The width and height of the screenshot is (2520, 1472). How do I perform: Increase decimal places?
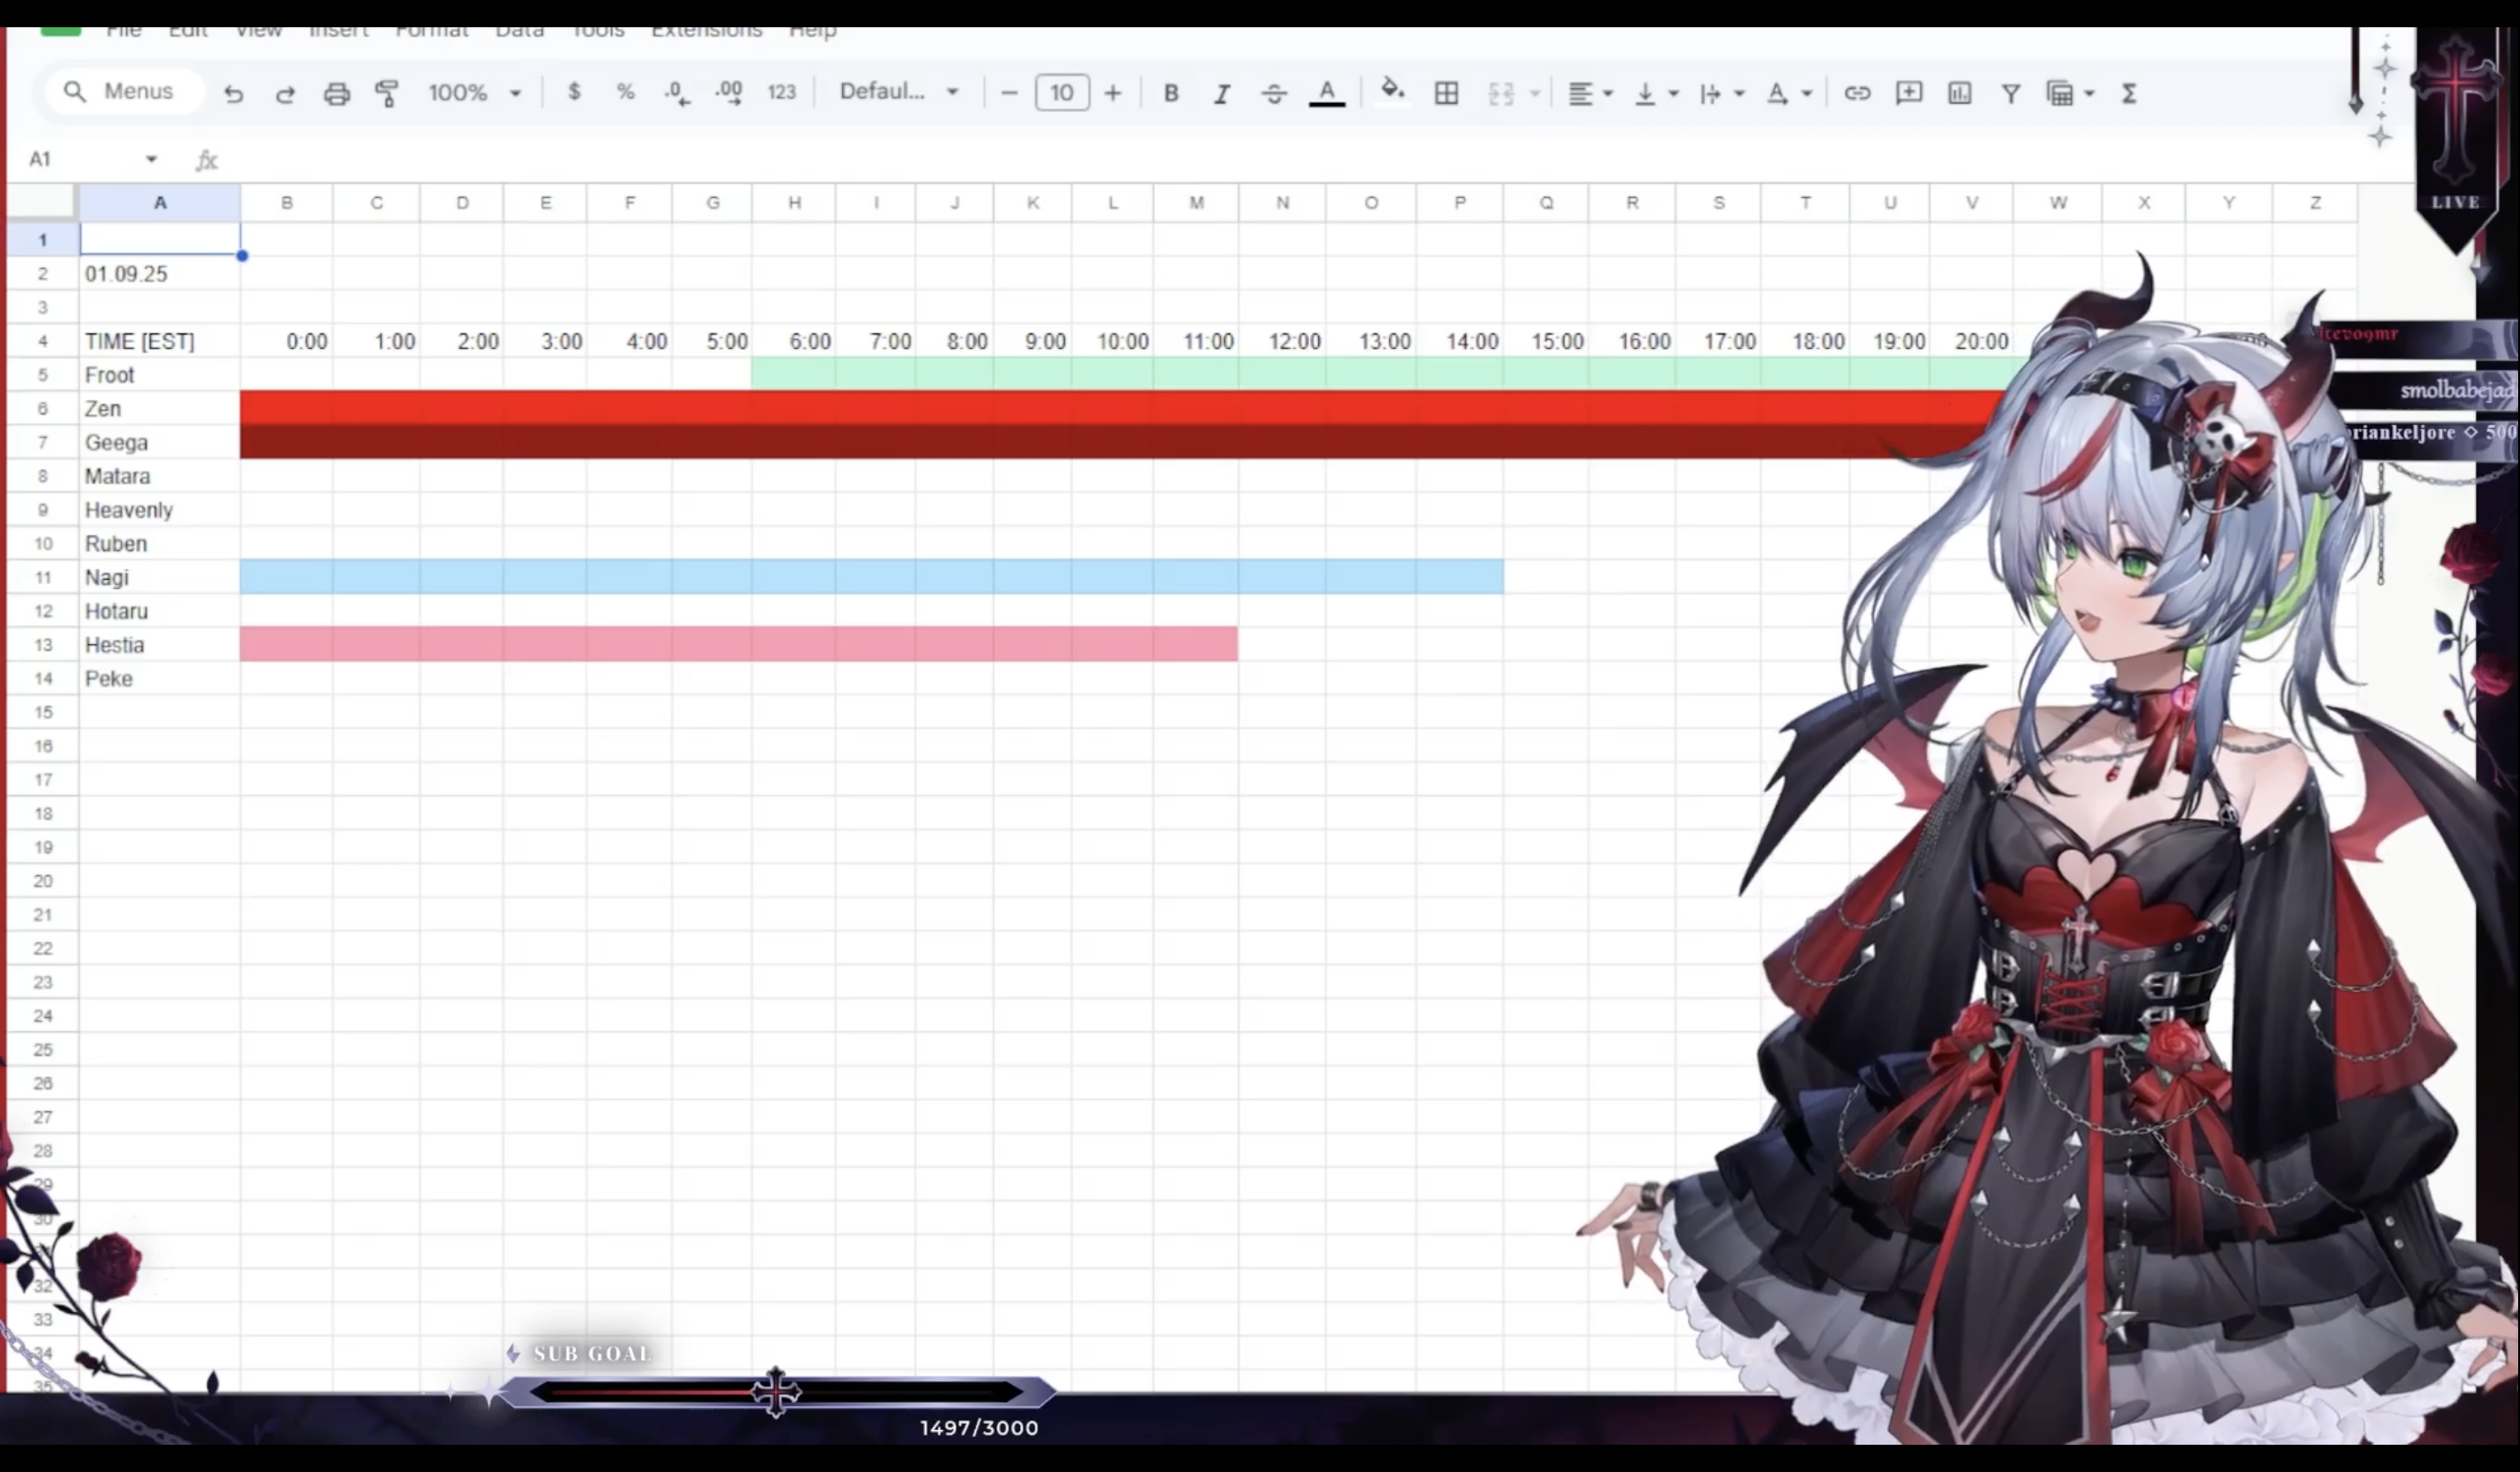tap(729, 93)
